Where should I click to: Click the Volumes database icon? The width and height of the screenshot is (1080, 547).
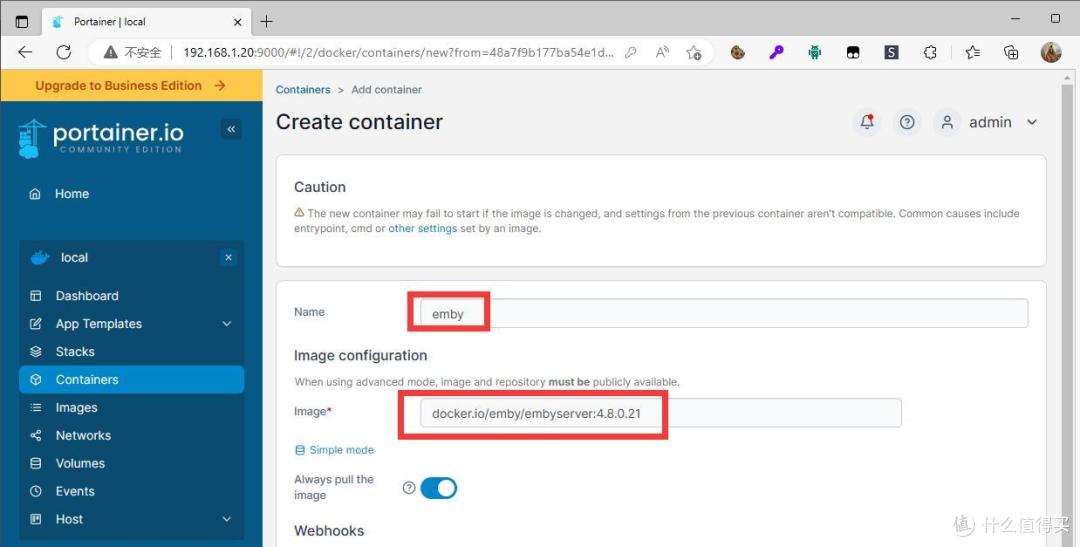[36, 463]
